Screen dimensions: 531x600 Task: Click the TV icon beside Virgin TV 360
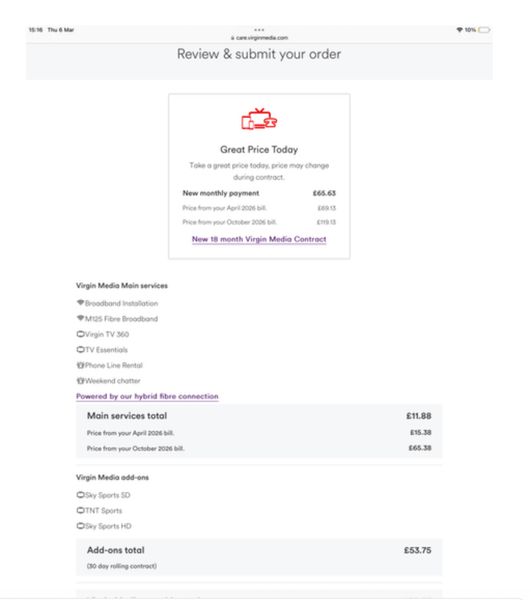click(80, 334)
